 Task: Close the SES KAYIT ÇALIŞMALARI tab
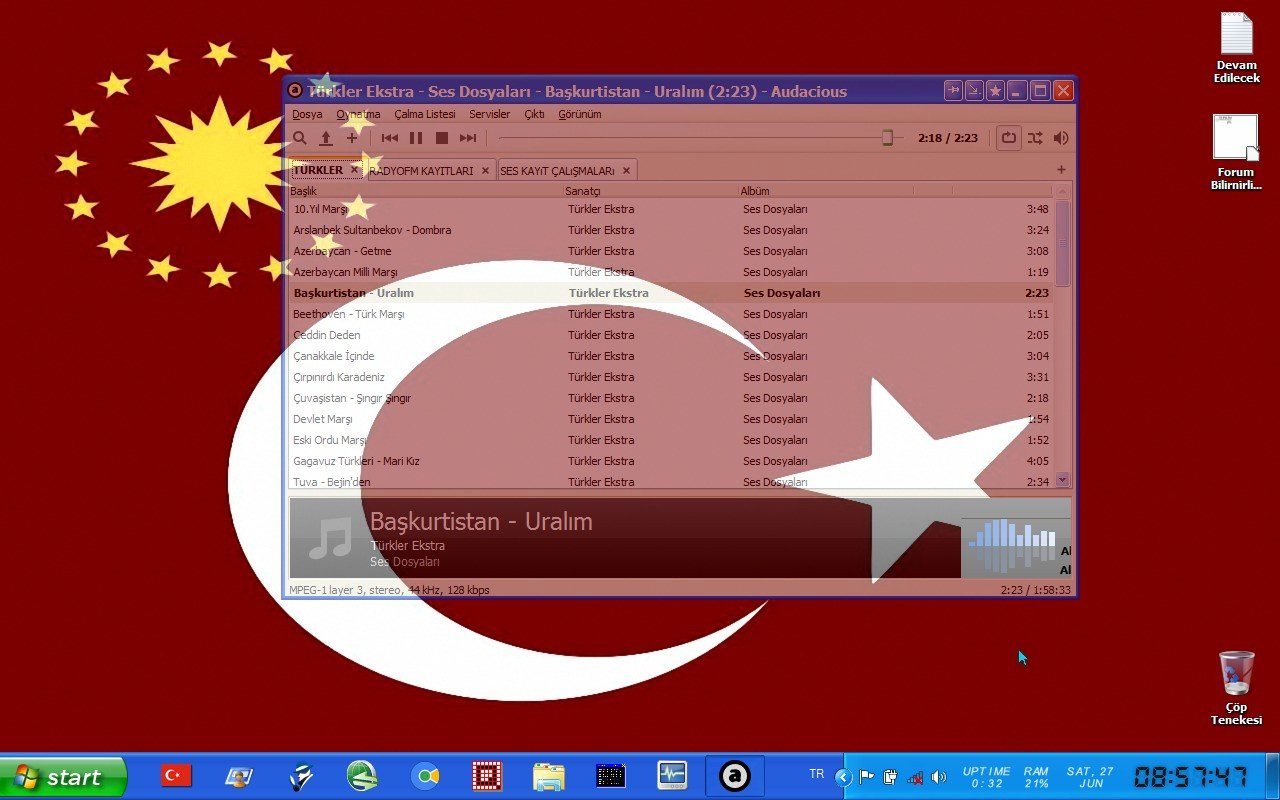tap(627, 170)
